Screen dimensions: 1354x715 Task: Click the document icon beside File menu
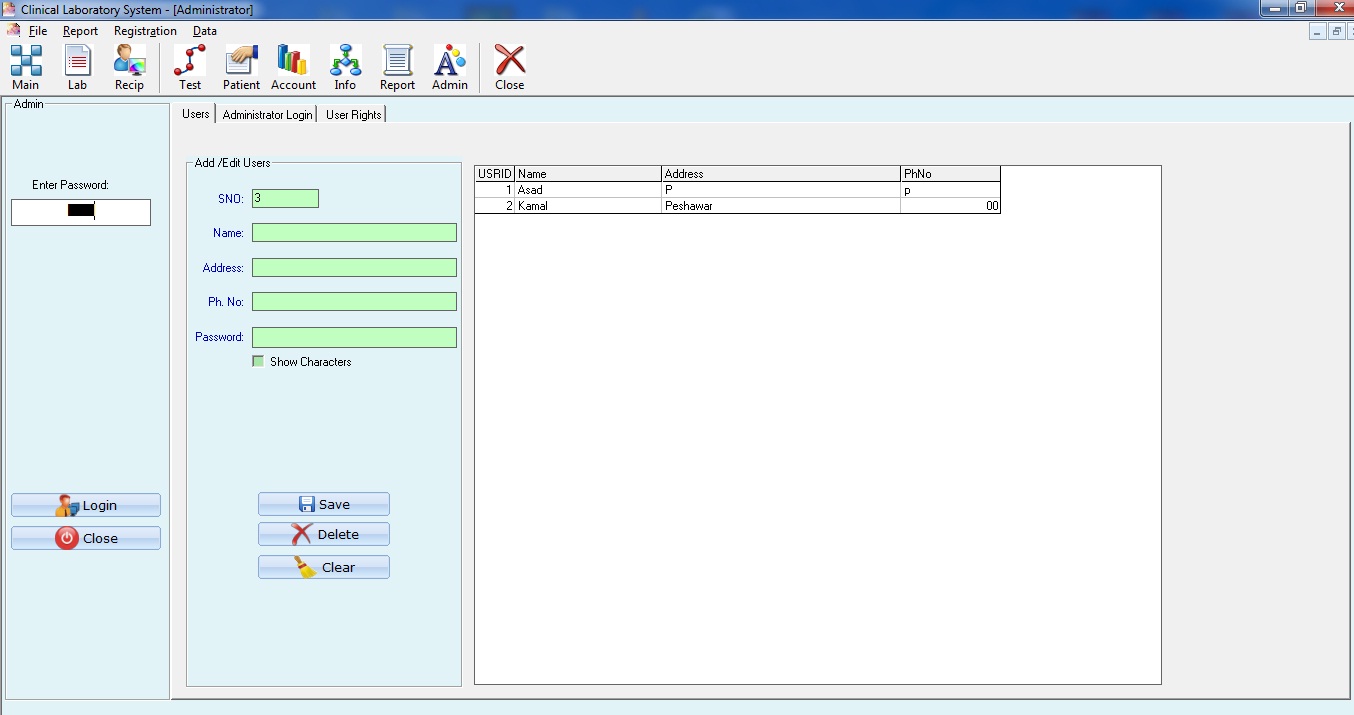pyautogui.click(x=13, y=31)
